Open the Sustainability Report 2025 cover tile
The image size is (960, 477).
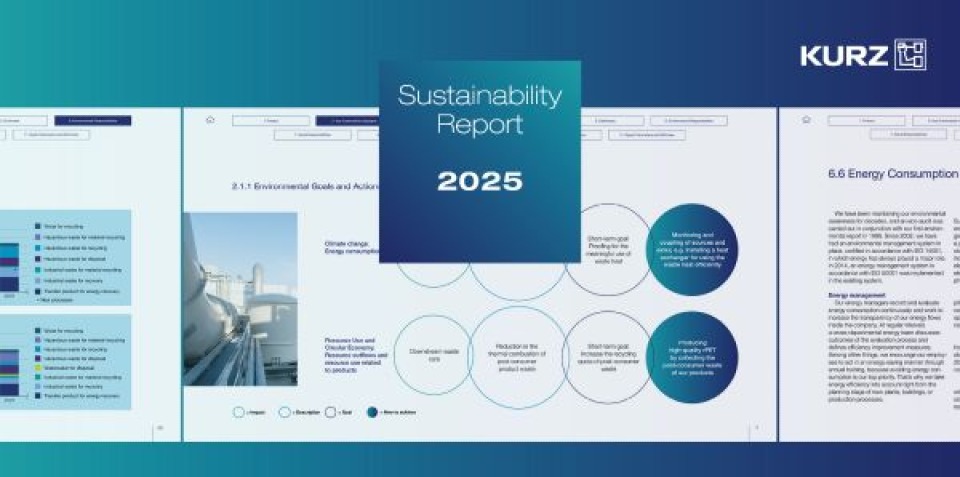tap(480, 162)
